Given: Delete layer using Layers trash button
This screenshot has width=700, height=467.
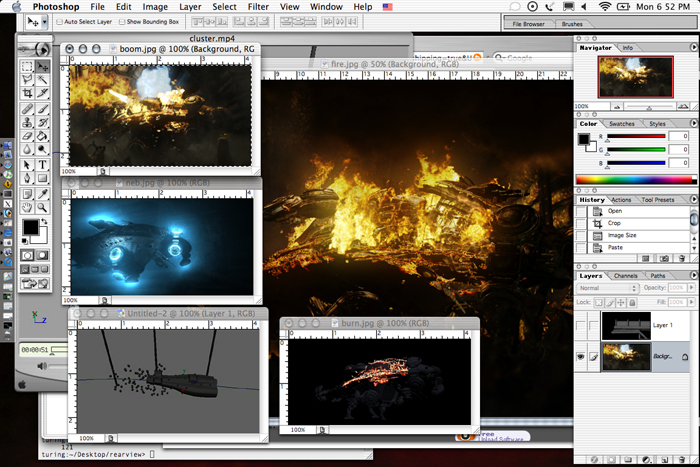Looking at the screenshot, I should click(x=681, y=459).
